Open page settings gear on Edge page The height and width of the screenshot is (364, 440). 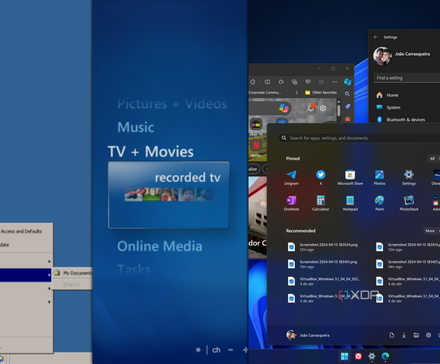[x=323, y=108]
